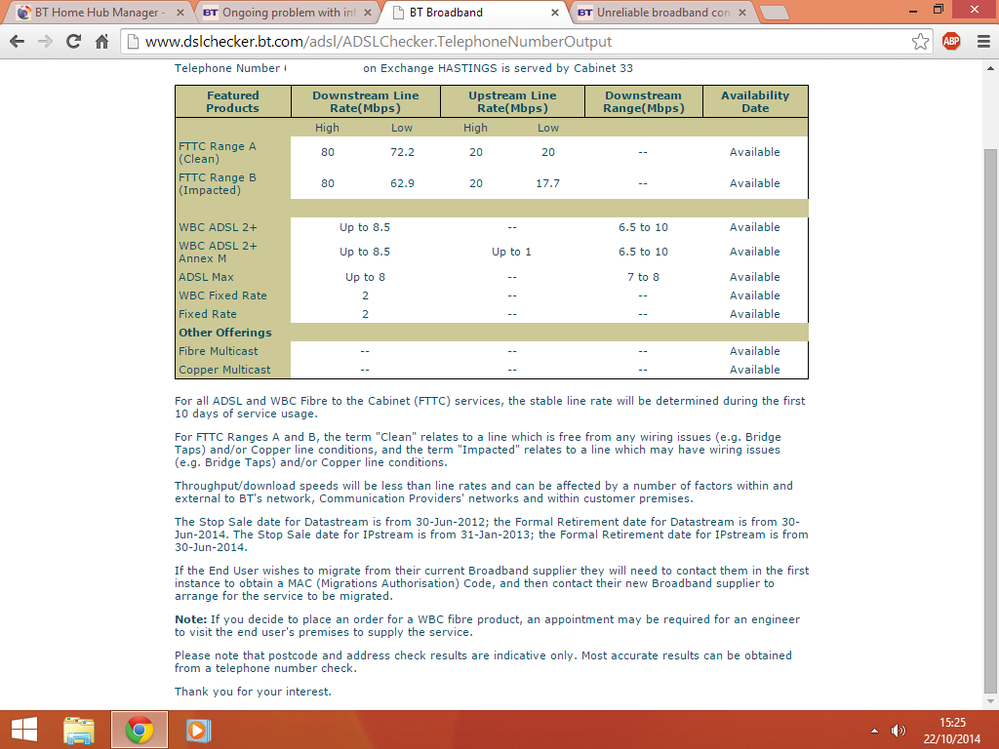Close the BT Broadband tab
The image size is (999, 749).
click(x=555, y=12)
